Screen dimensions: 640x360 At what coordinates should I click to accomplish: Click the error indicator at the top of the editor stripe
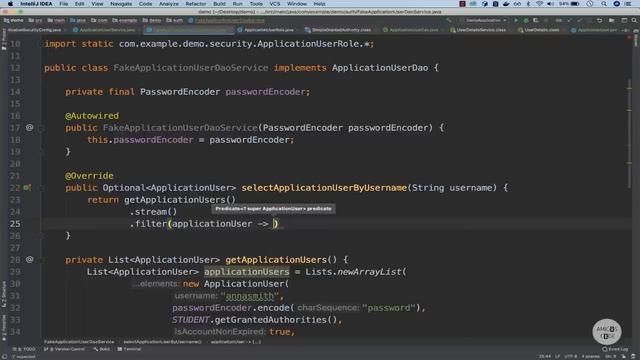629,38
